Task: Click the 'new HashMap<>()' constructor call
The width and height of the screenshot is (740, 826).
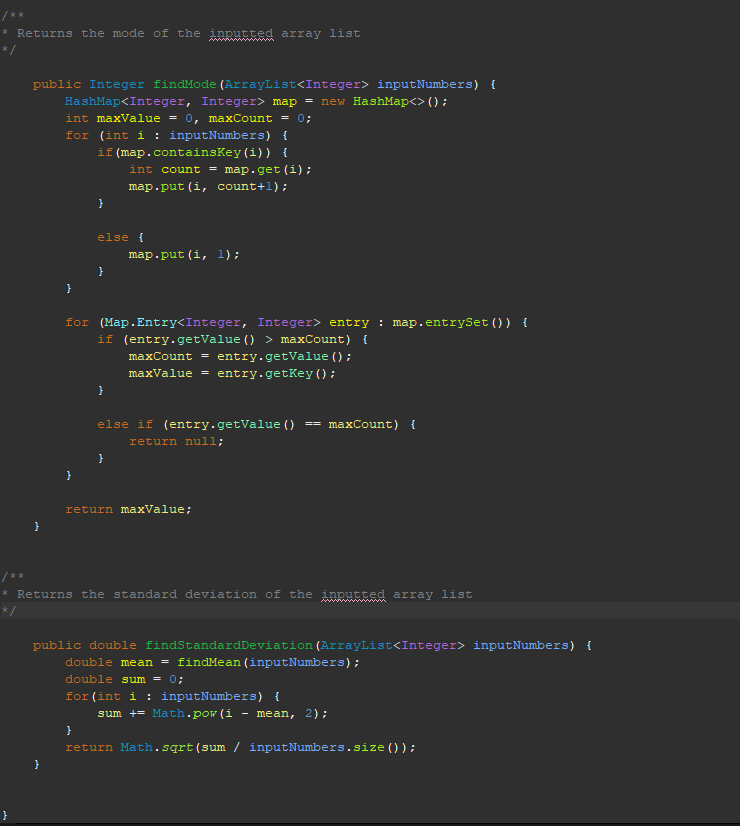Action: [384, 101]
